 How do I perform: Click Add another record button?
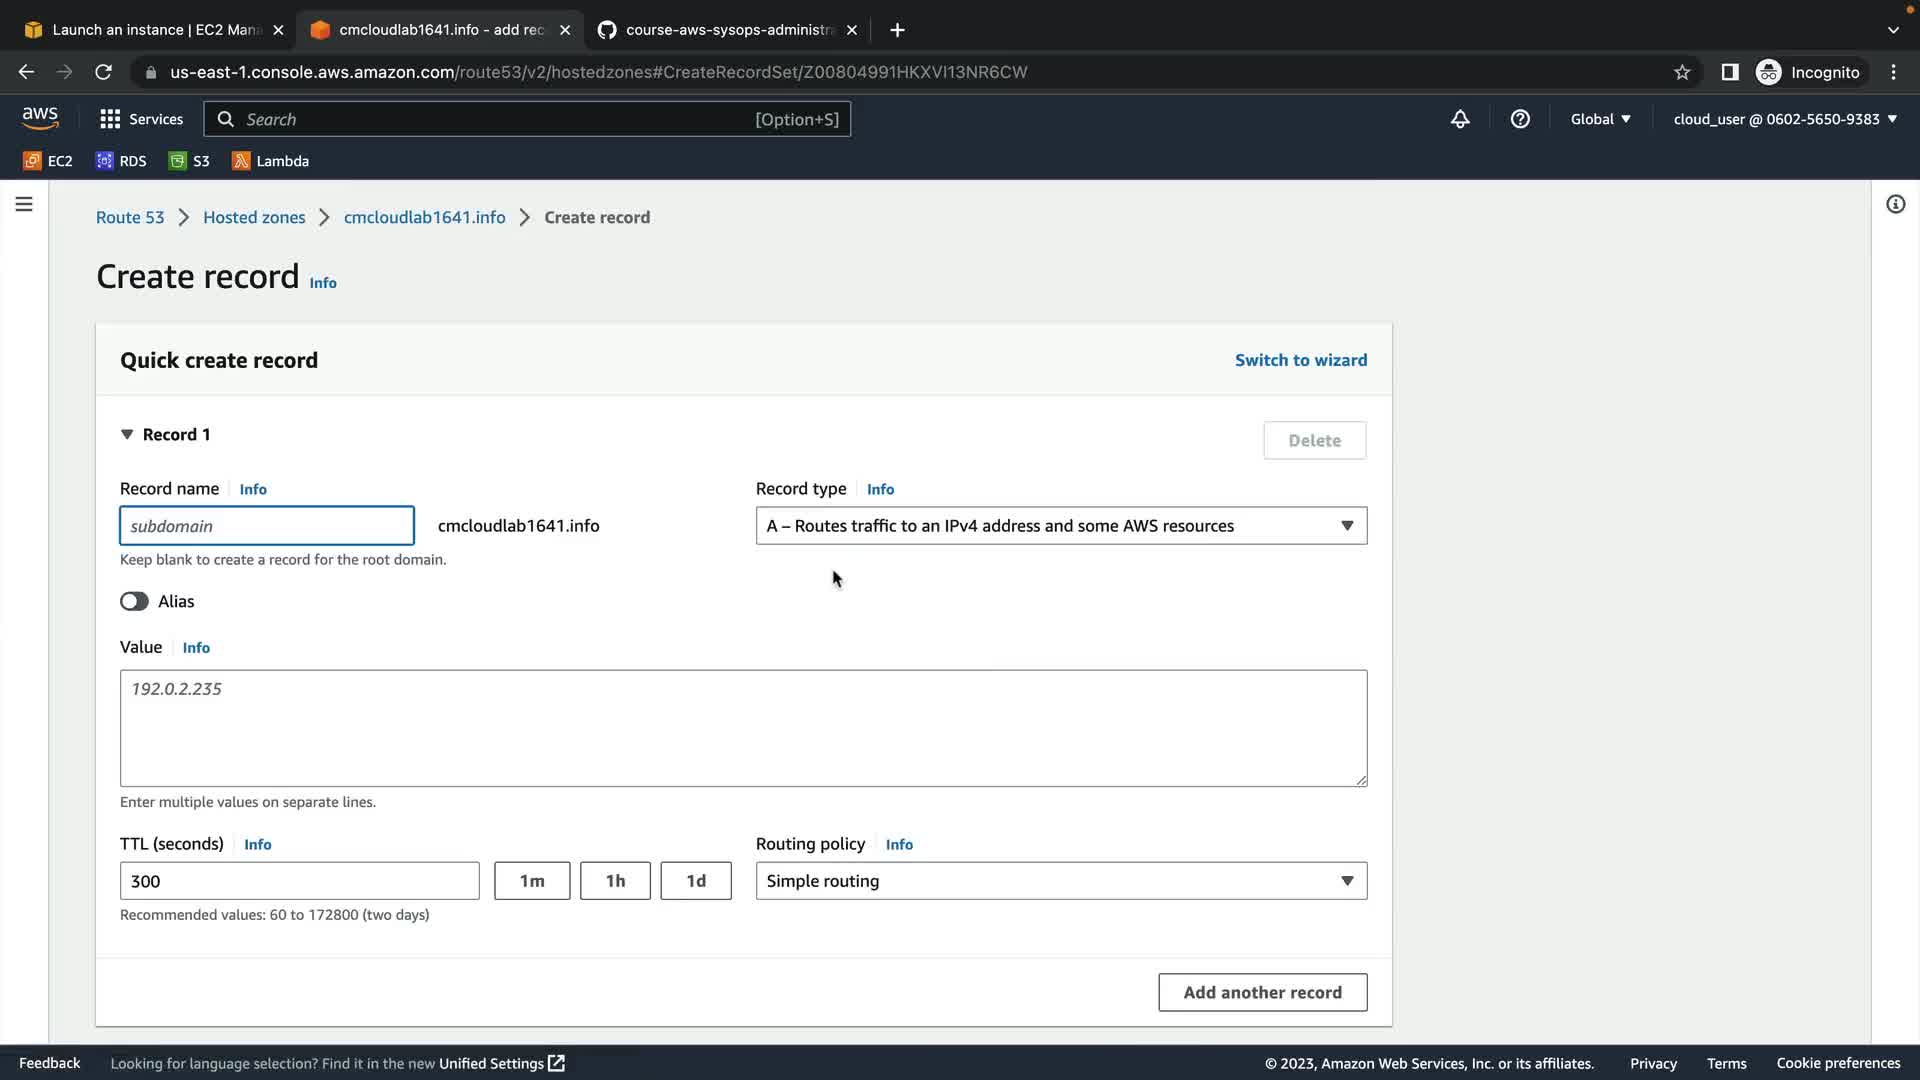pyautogui.click(x=1262, y=992)
